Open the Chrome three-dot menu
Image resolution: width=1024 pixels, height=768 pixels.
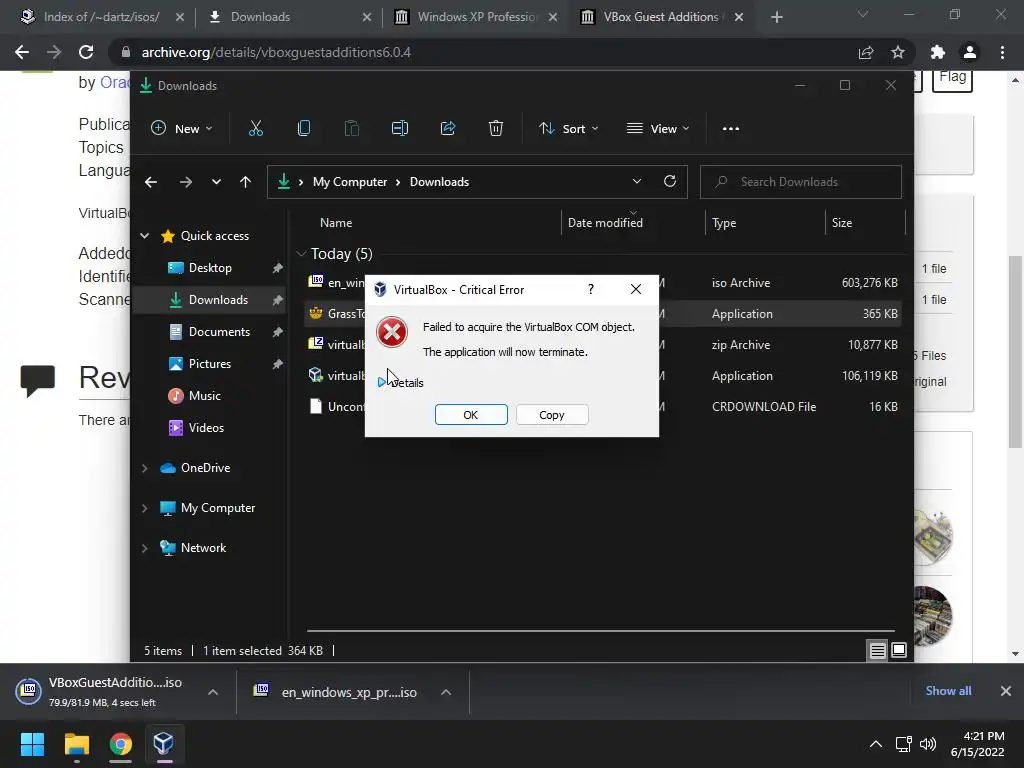pyautogui.click(x=1002, y=52)
